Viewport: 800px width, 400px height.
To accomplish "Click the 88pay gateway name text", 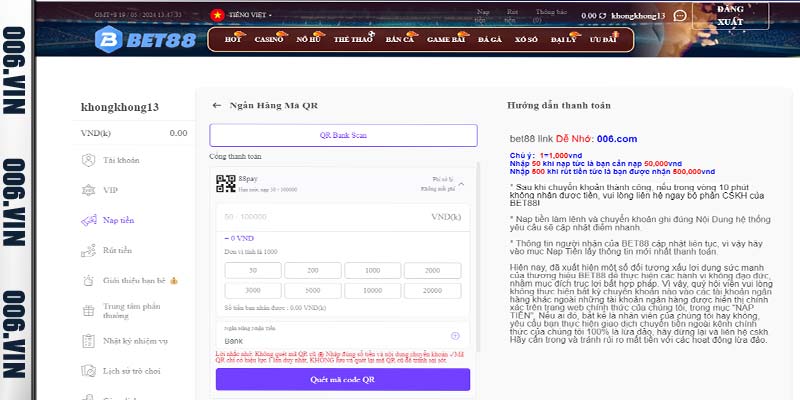I will pyautogui.click(x=248, y=179).
